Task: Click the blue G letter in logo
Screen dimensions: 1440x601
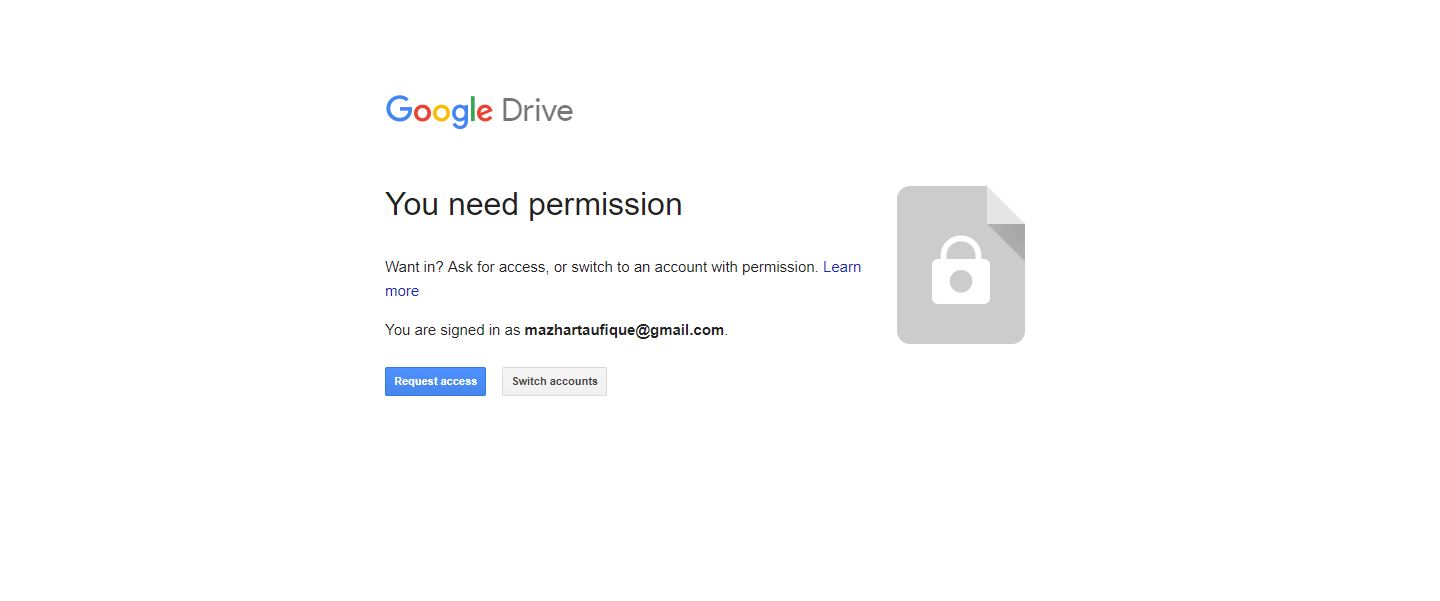Action: point(399,109)
